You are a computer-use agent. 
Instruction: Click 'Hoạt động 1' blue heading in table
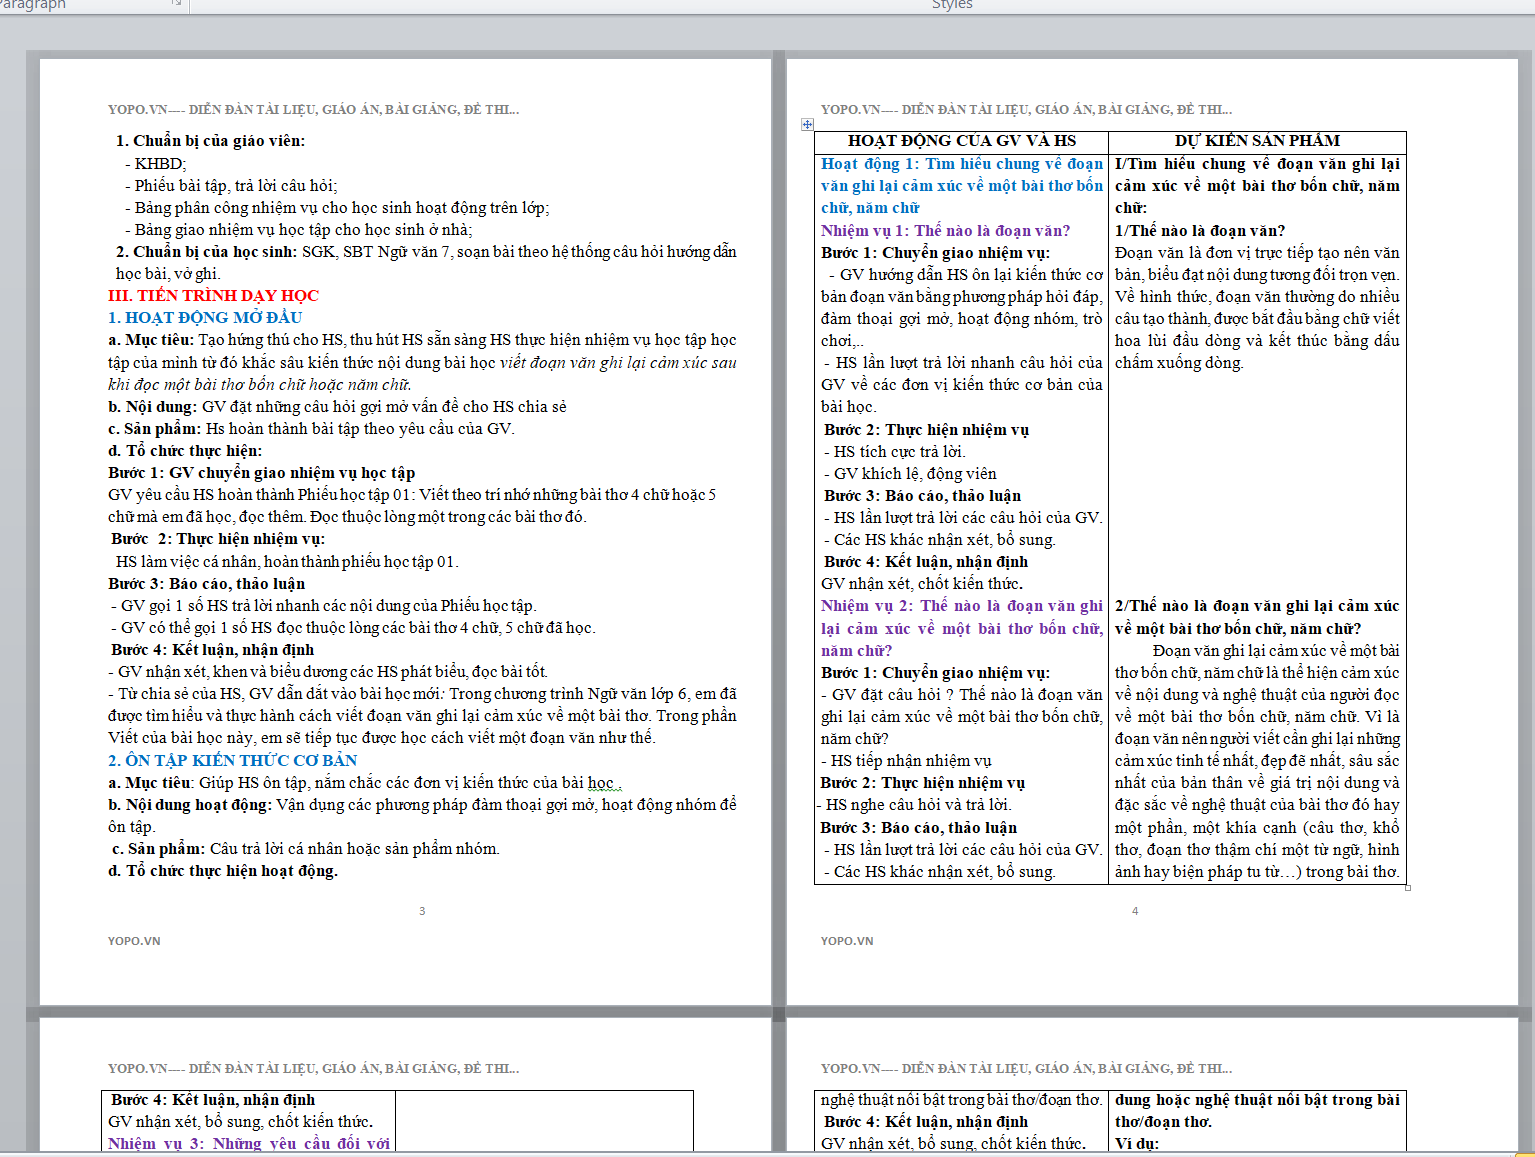coord(961,164)
